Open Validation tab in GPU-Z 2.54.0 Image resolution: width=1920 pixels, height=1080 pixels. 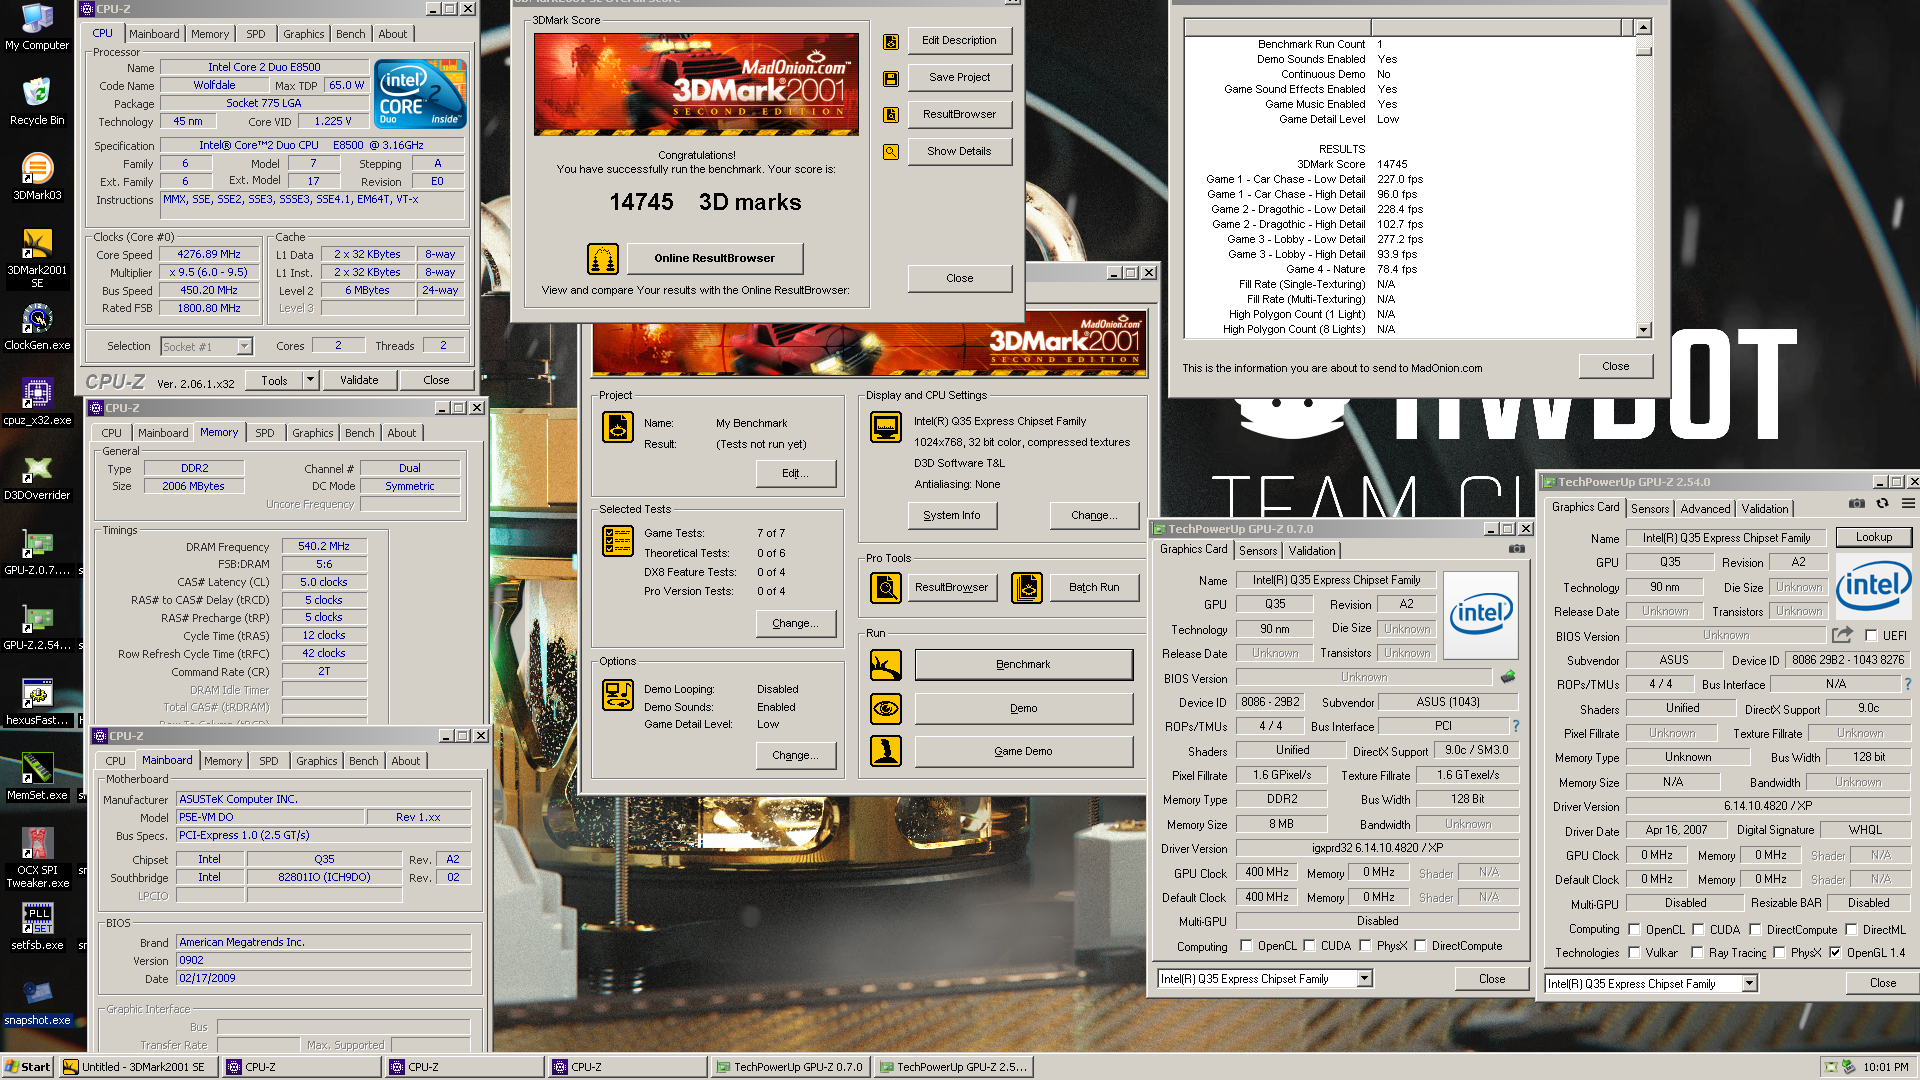click(1765, 509)
